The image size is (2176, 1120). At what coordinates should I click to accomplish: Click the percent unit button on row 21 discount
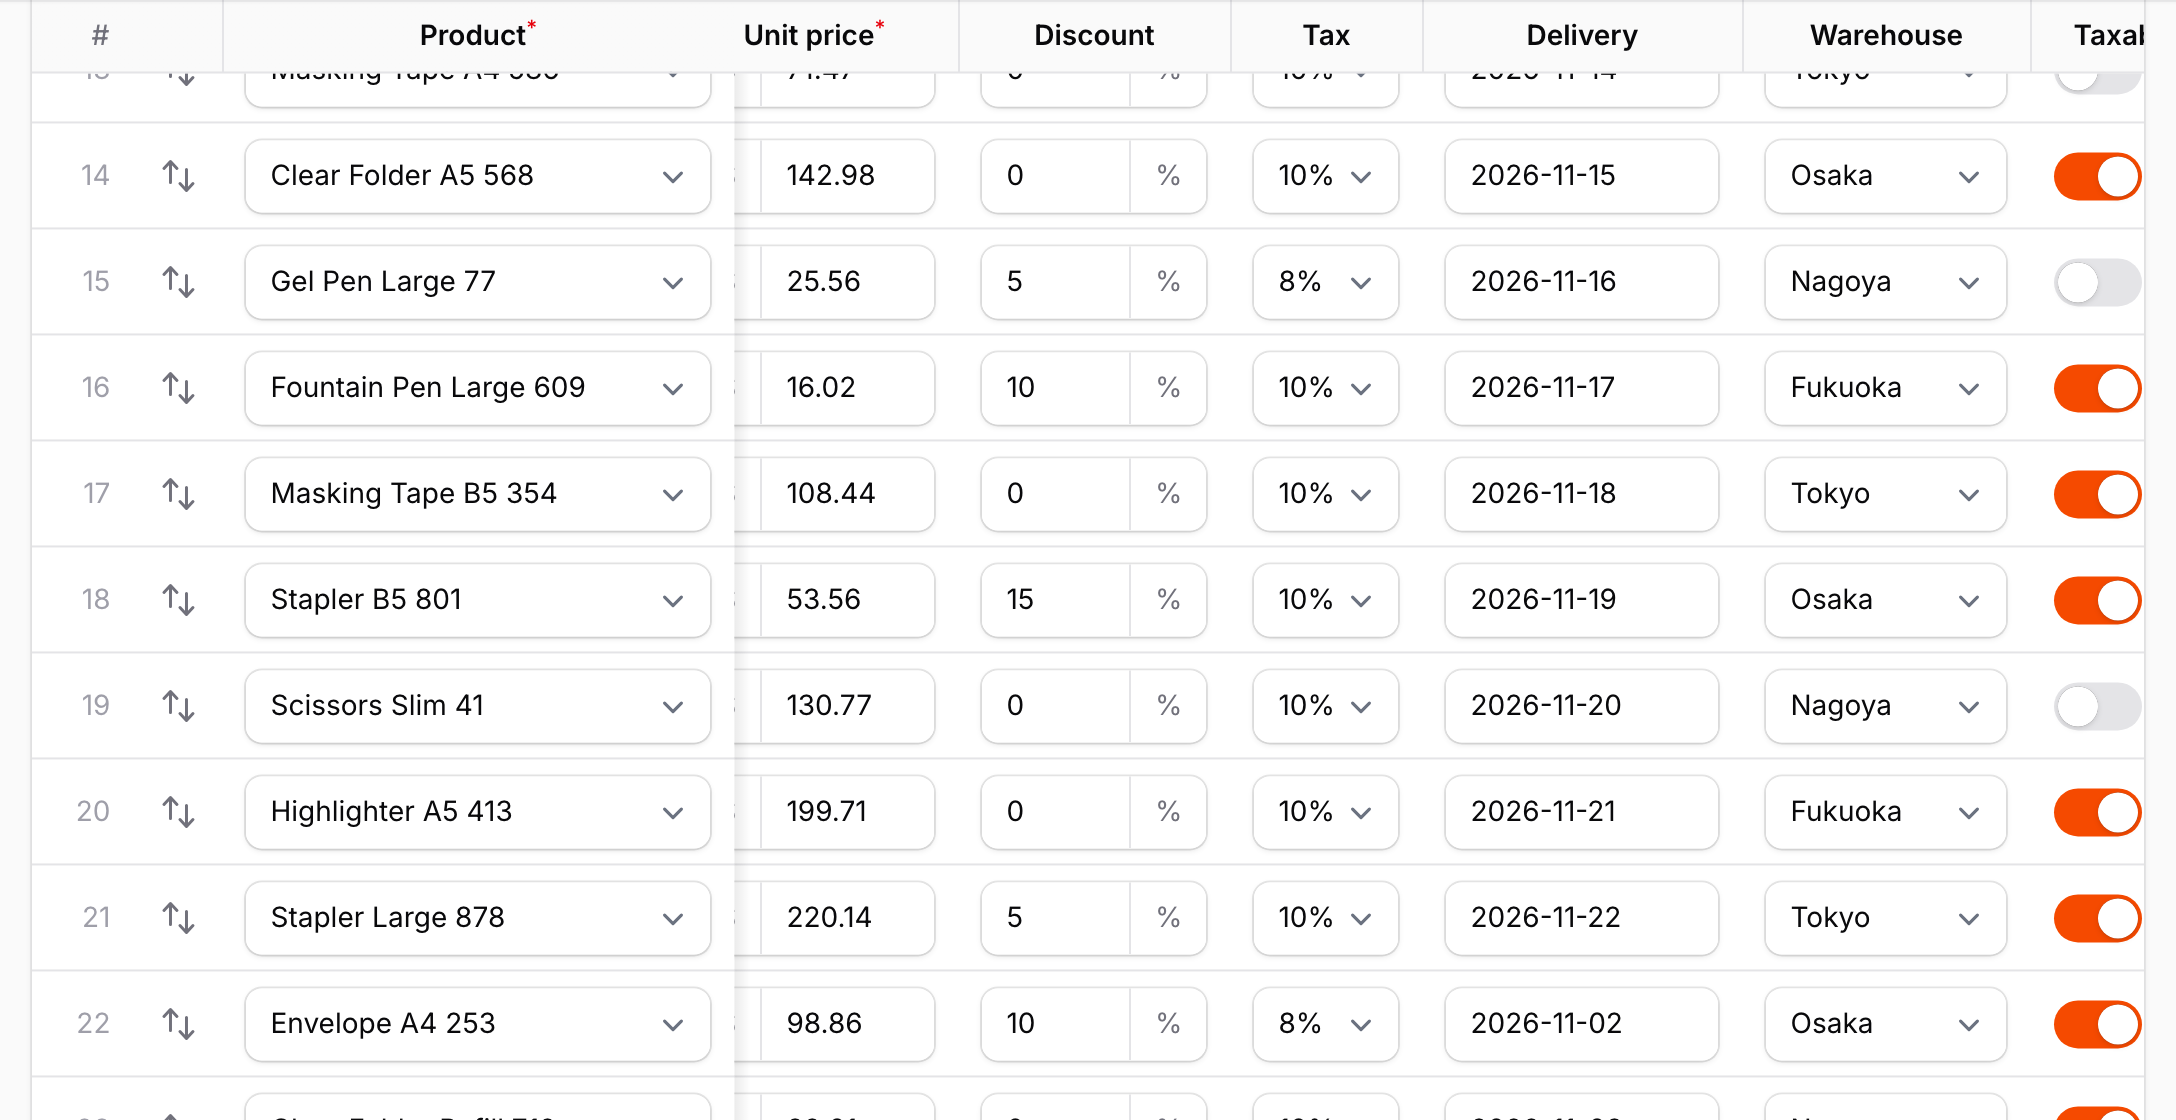pos(1168,918)
